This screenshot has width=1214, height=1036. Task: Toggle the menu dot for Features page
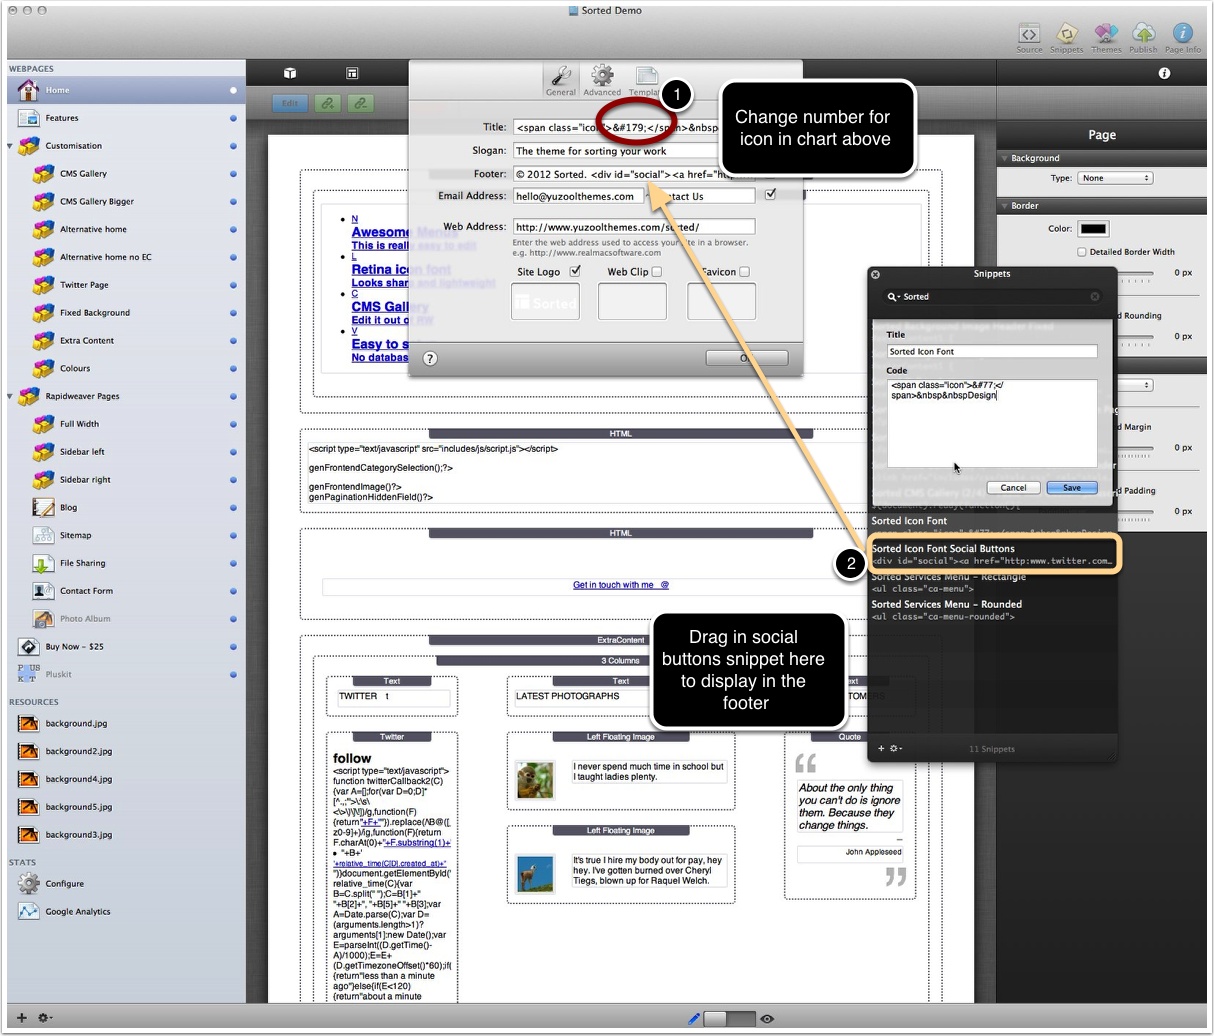233,118
